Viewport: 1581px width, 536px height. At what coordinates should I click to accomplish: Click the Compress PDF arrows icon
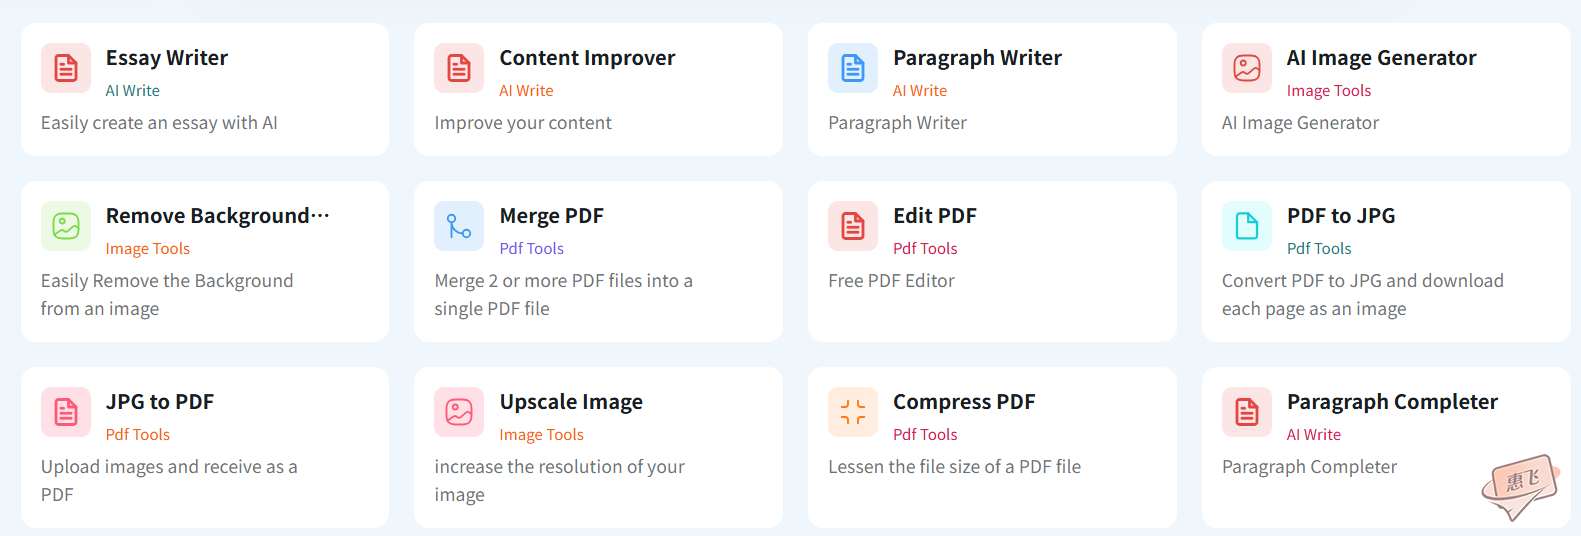coord(853,412)
